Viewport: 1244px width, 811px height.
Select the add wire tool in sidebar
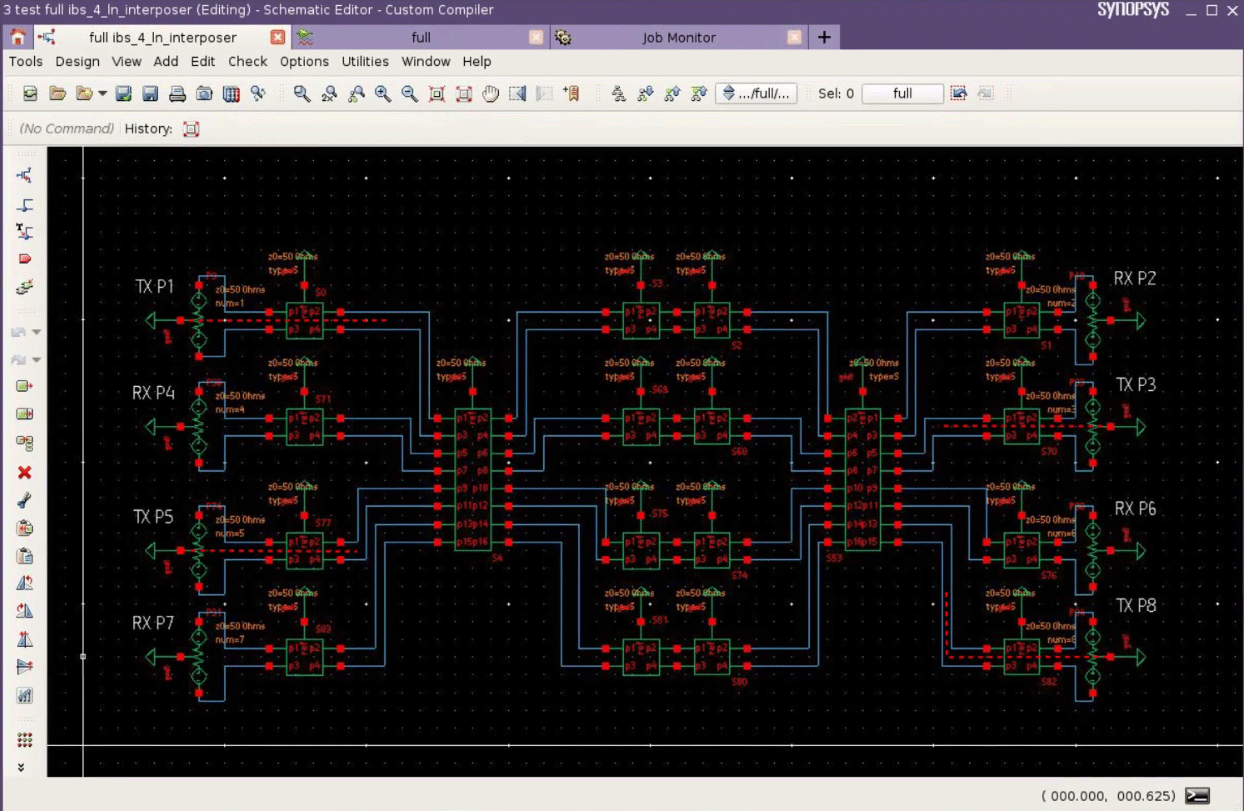pos(25,204)
